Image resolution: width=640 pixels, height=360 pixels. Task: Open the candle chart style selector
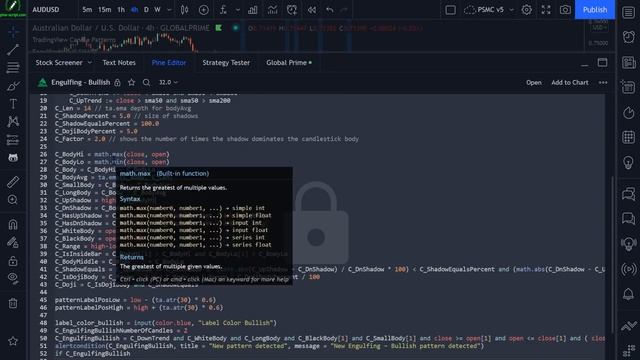184,9
